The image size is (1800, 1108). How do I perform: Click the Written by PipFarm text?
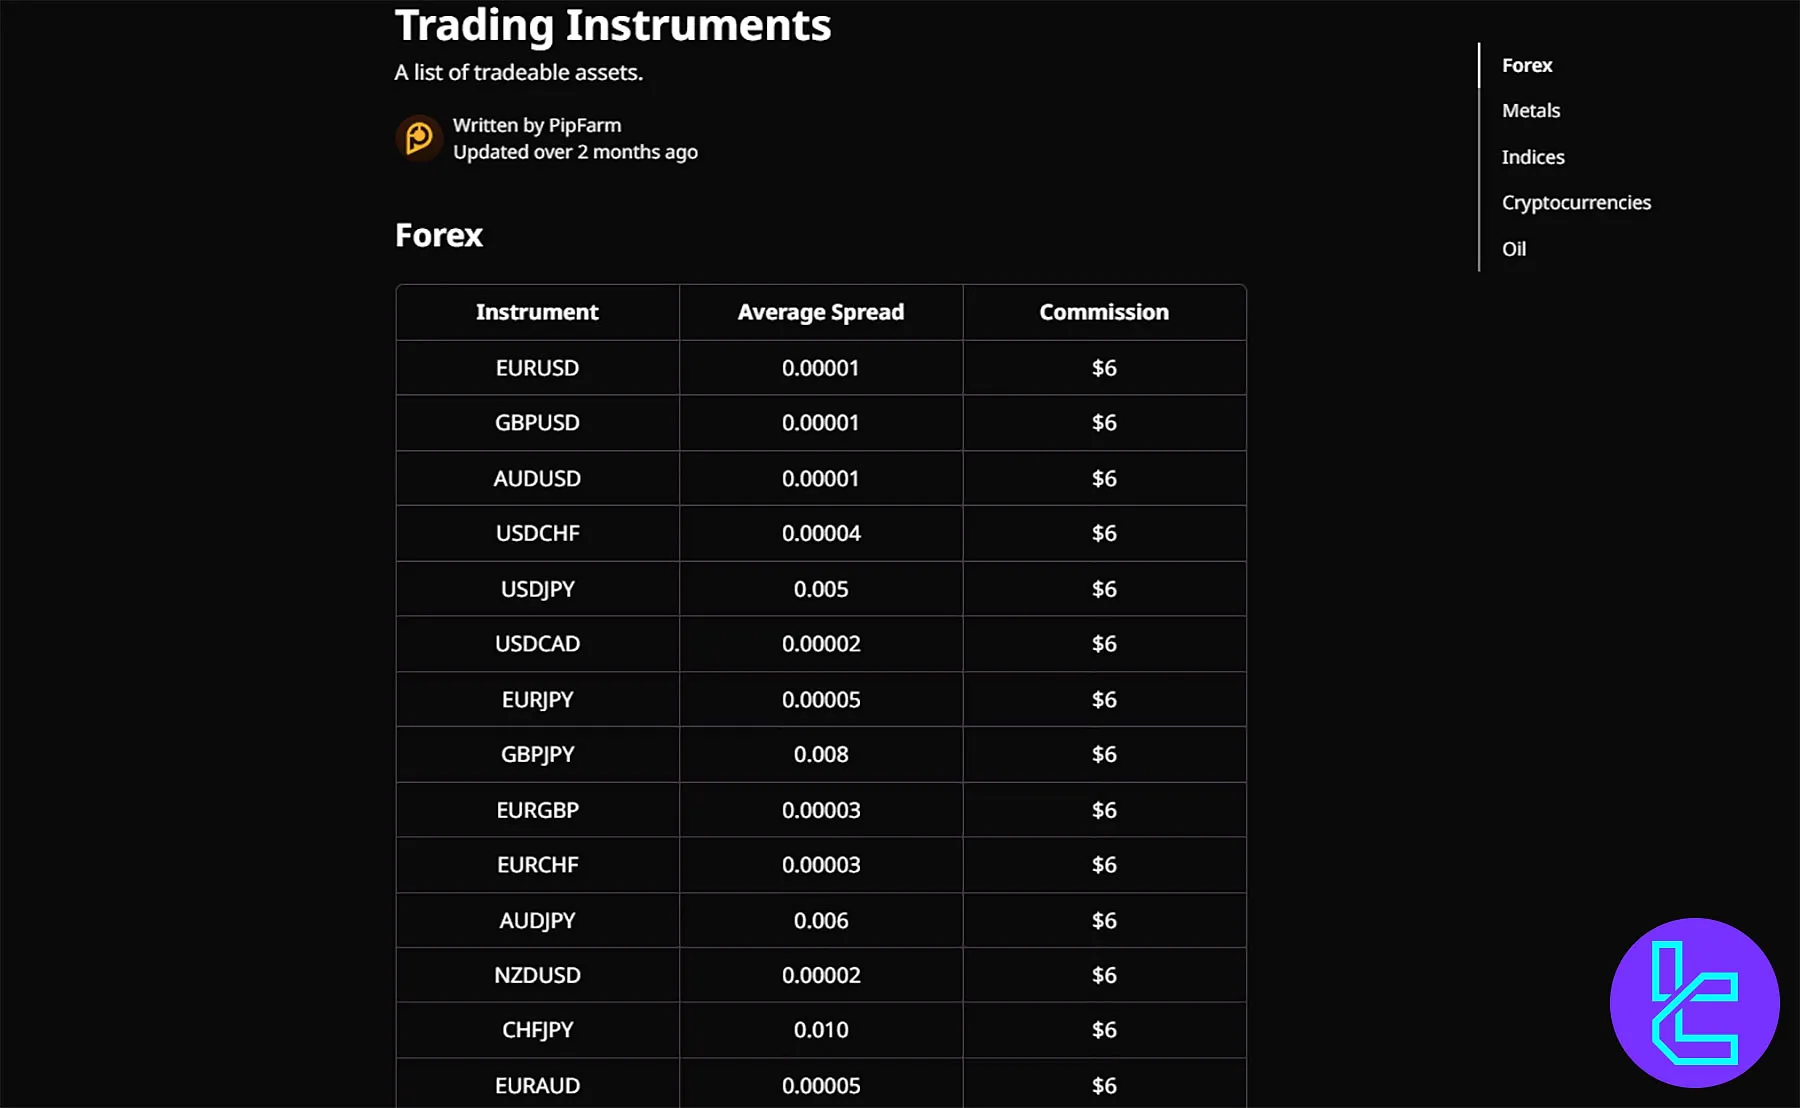pos(536,125)
